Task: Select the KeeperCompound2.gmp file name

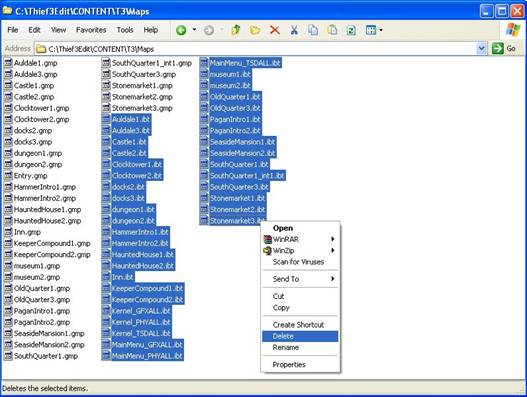Action: (52, 254)
